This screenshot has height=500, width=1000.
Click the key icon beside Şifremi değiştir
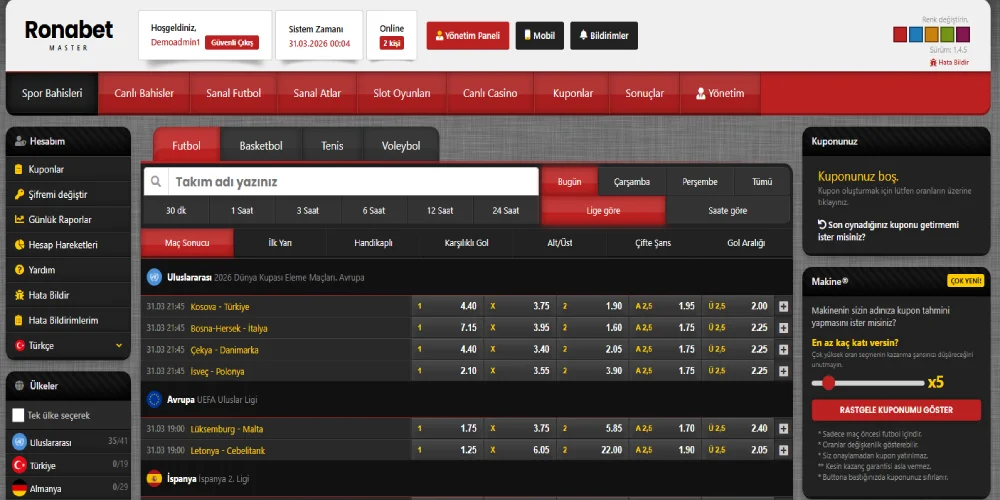18,195
